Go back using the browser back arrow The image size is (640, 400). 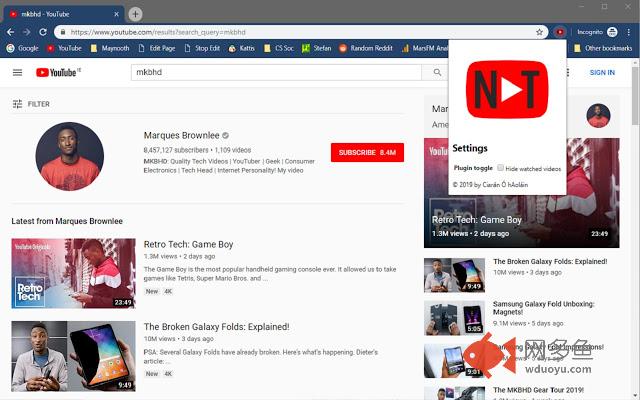tap(11, 32)
